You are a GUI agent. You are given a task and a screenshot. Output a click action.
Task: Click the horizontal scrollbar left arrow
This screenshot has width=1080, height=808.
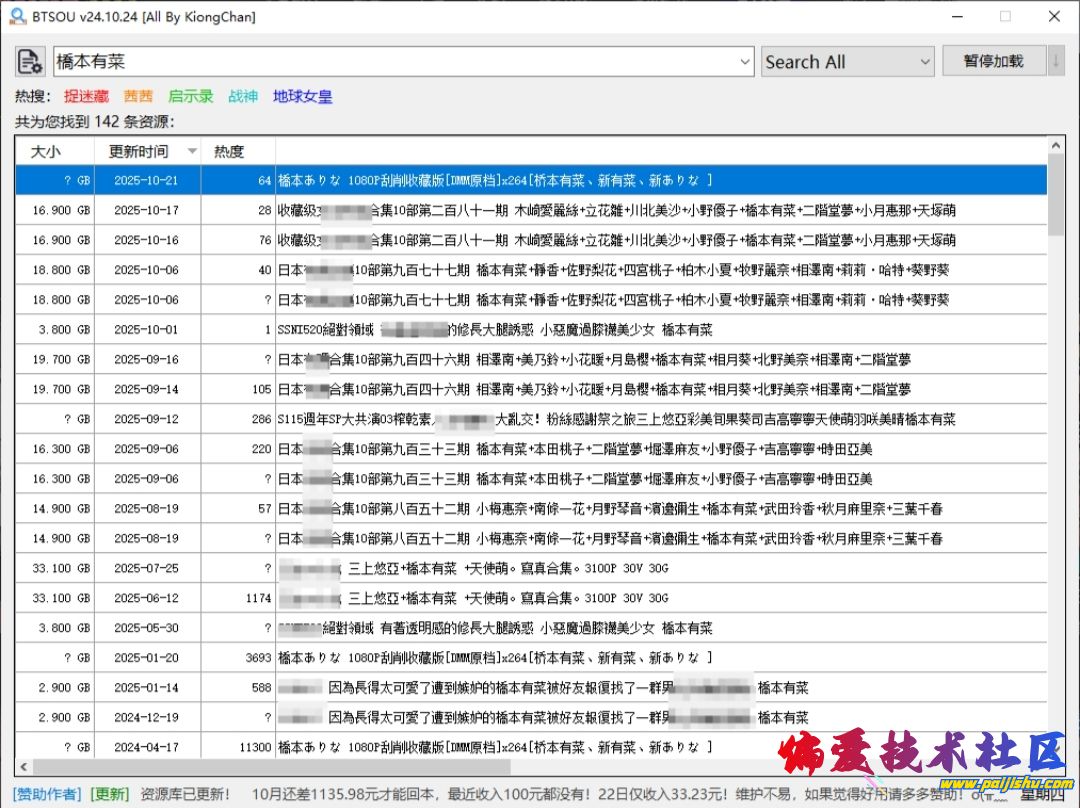click(x=22, y=767)
